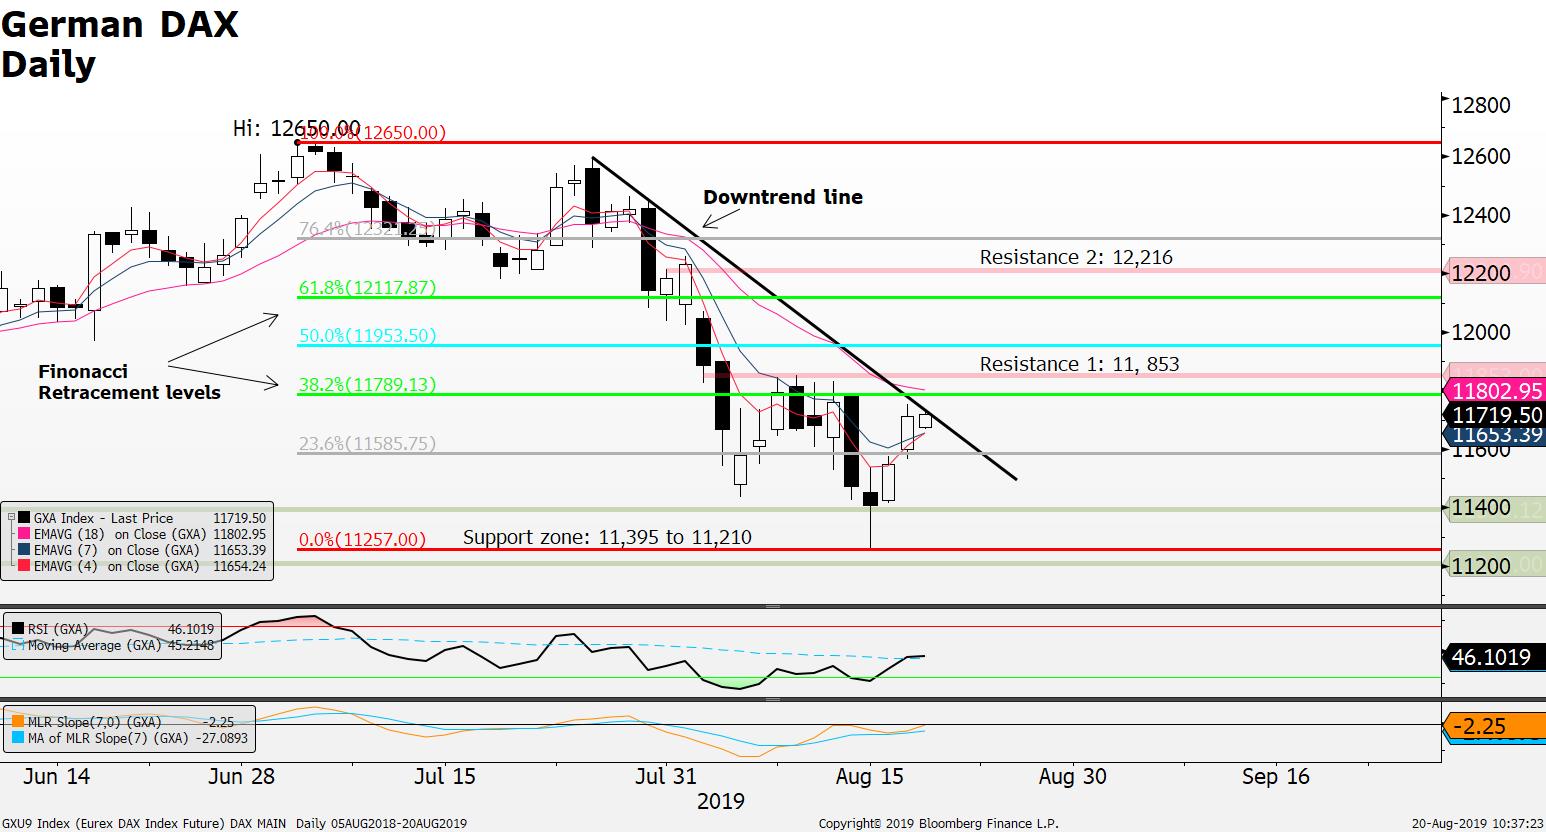Click the Jul 15 date axis label
This screenshot has width=1546, height=832.
point(444,776)
